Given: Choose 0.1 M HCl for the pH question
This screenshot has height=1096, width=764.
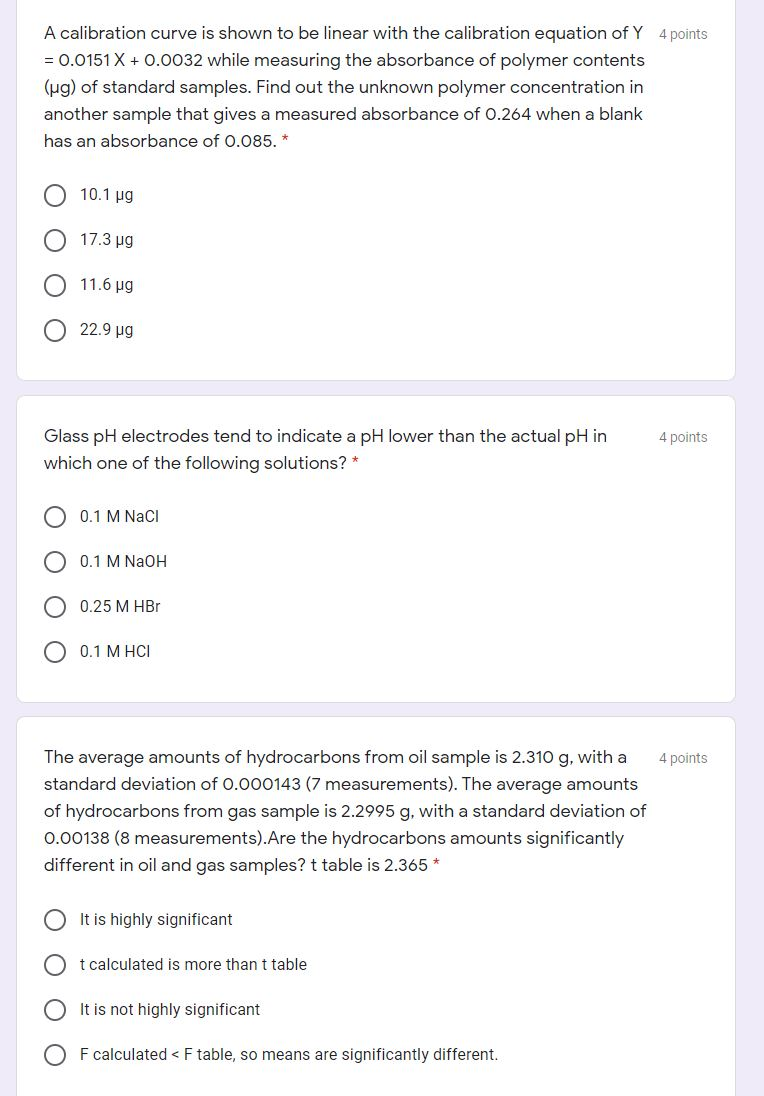Looking at the screenshot, I should pos(55,652).
